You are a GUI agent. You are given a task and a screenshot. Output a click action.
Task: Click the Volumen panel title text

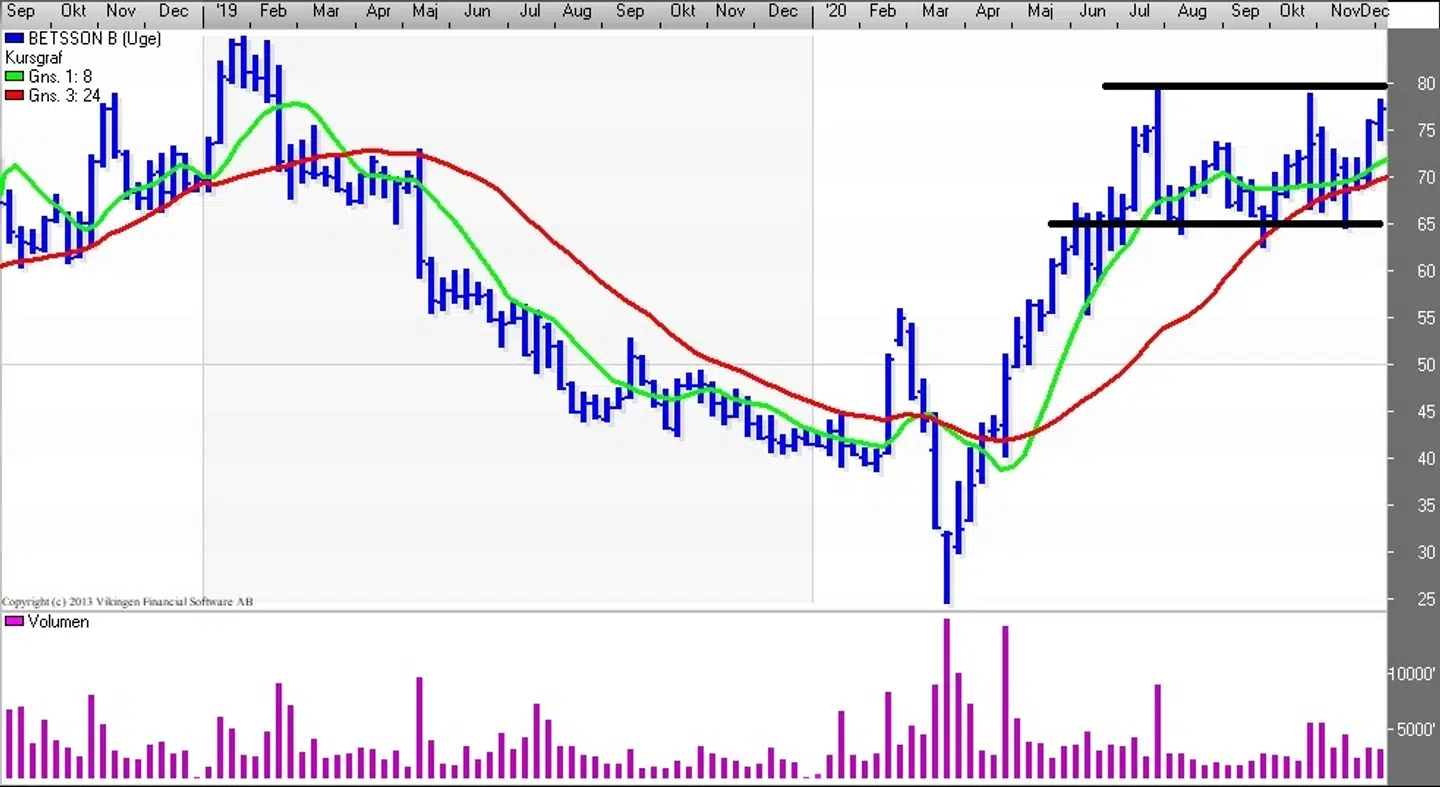pyautogui.click(x=58, y=622)
